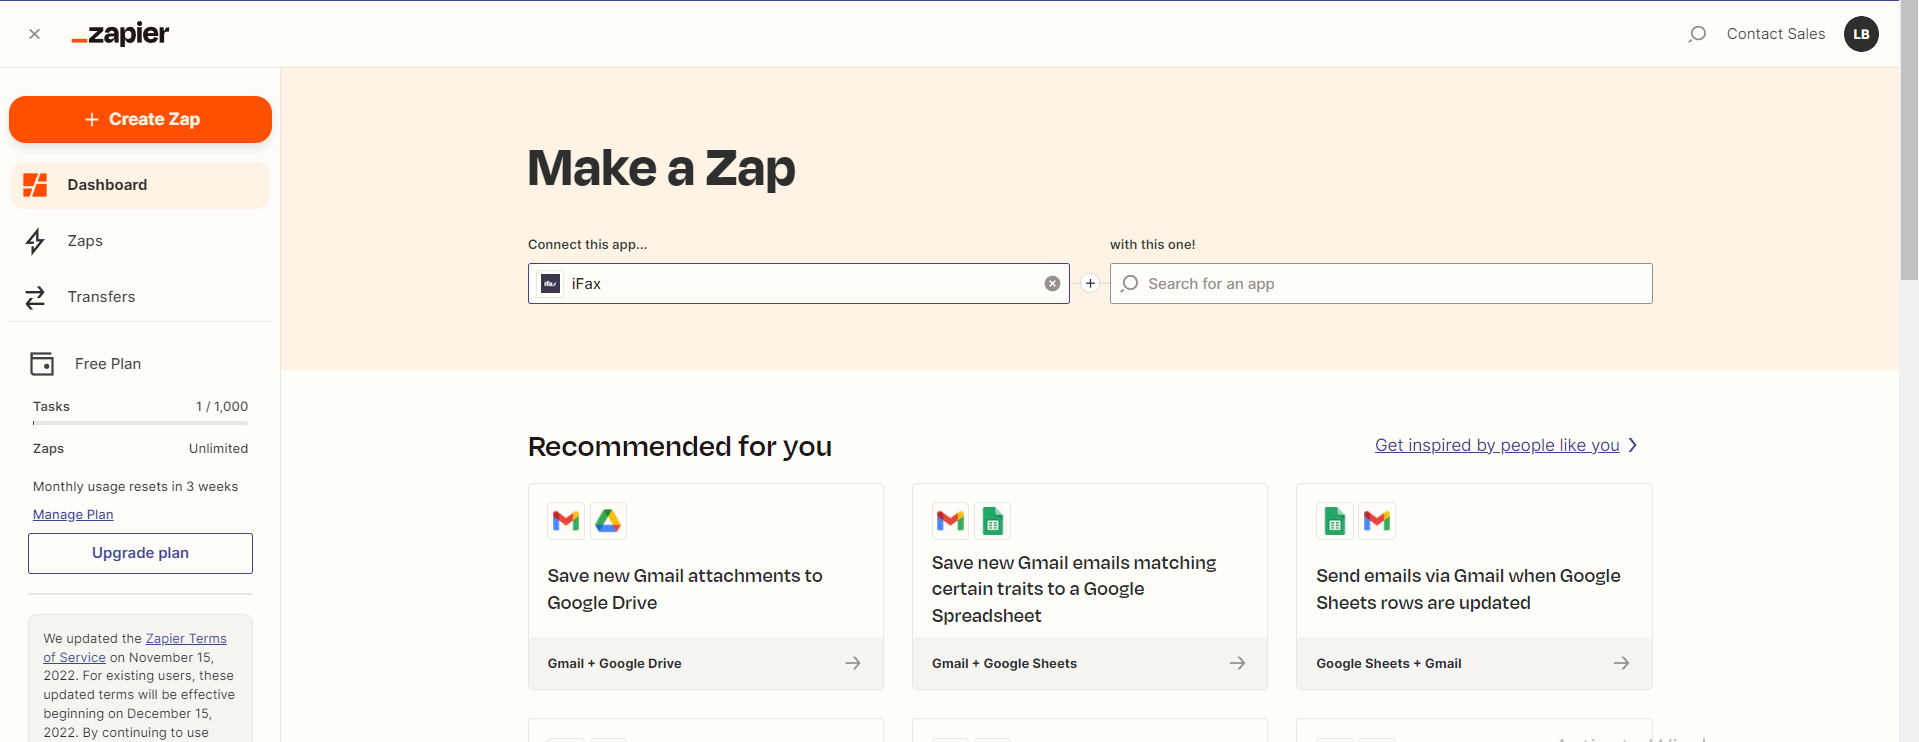Click the Transfers arrows icon
The height and width of the screenshot is (742, 1919).
tap(35, 297)
